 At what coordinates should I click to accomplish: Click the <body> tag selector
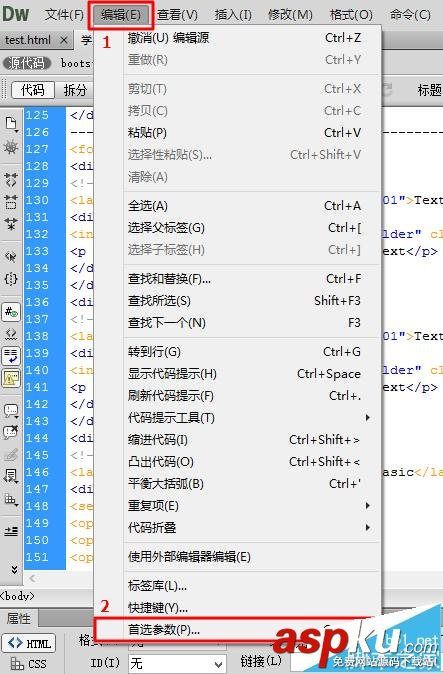click(x=17, y=596)
